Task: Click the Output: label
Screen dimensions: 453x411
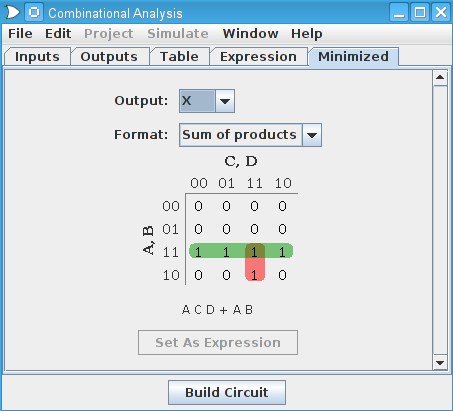Action: pyautogui.click(x=141, y=101)
